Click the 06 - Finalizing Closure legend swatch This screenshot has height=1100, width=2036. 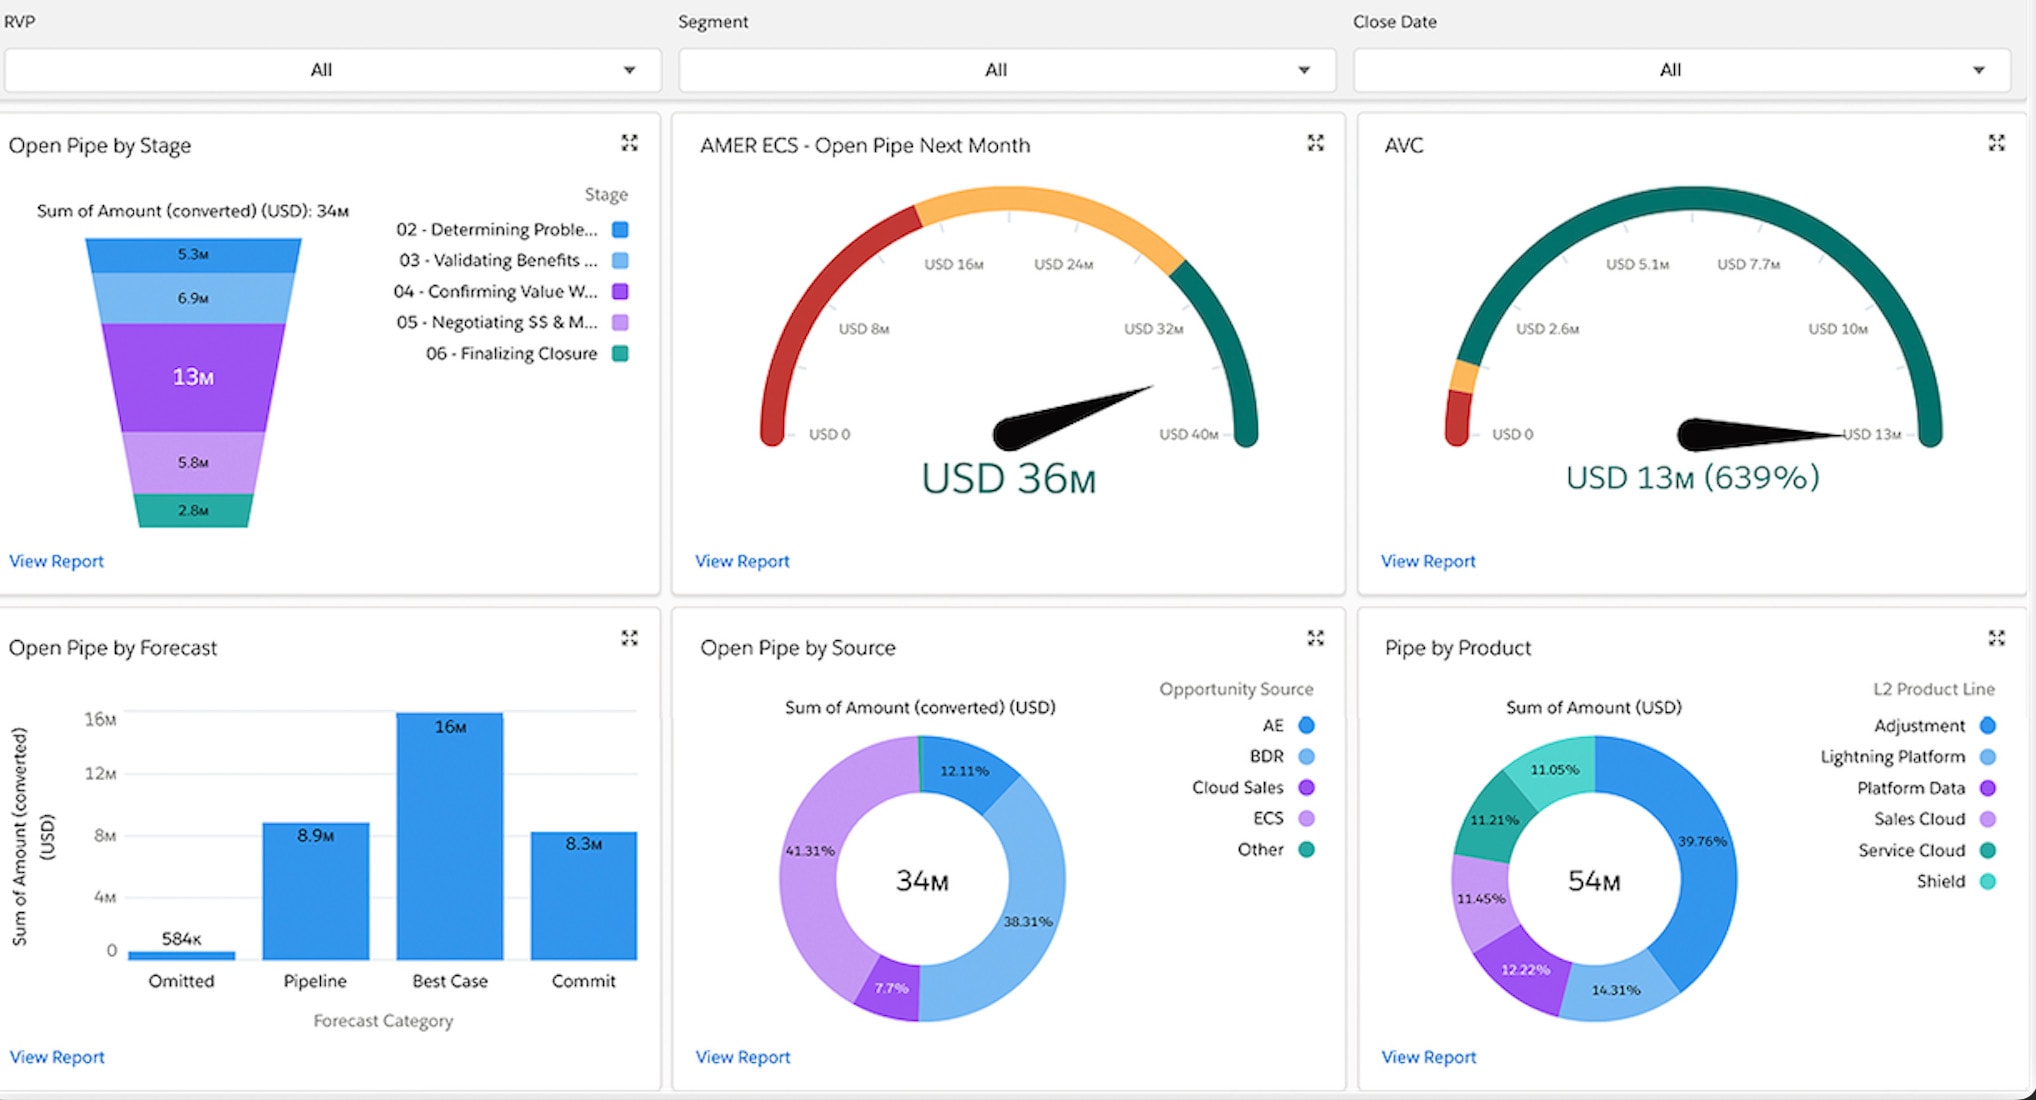[x=620, y=353]
